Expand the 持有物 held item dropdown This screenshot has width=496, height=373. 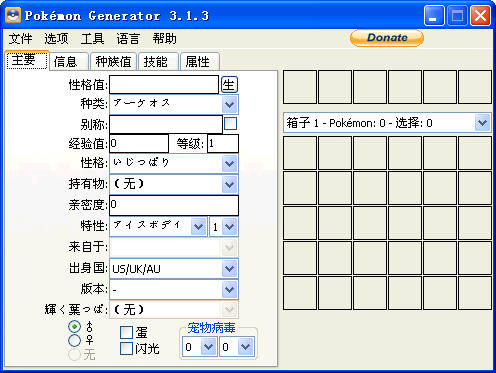tap(229, 184)
